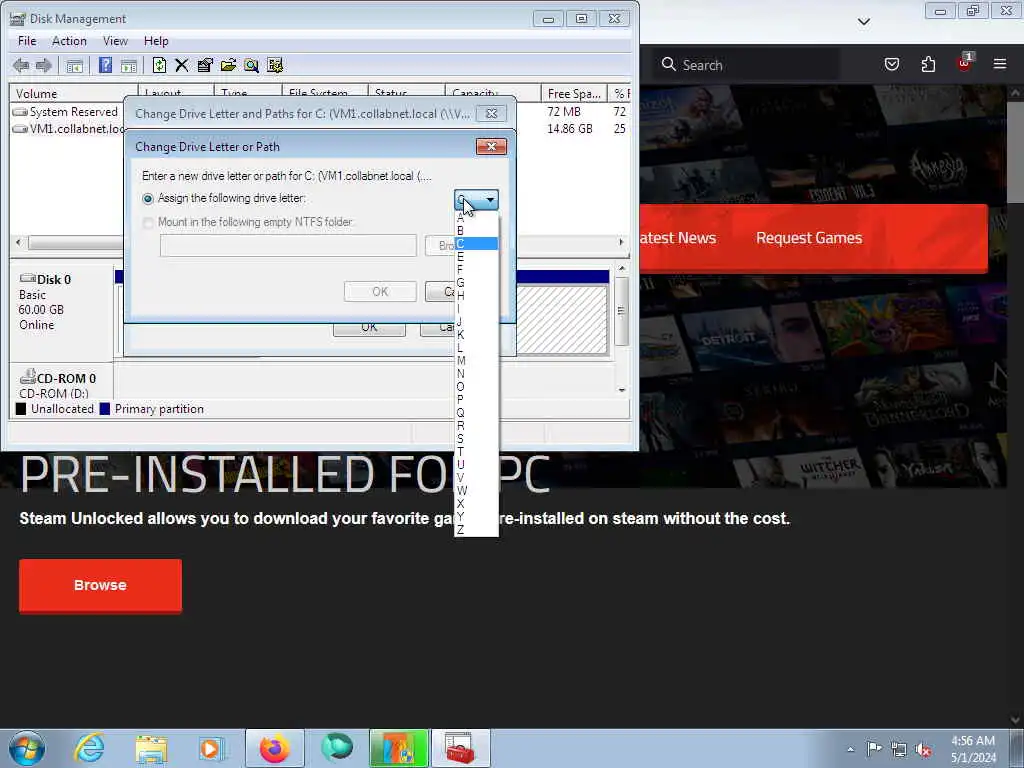Open the red toolbox taskbar icon
The image size is (1024, 768).
click(x=460, y=748)
